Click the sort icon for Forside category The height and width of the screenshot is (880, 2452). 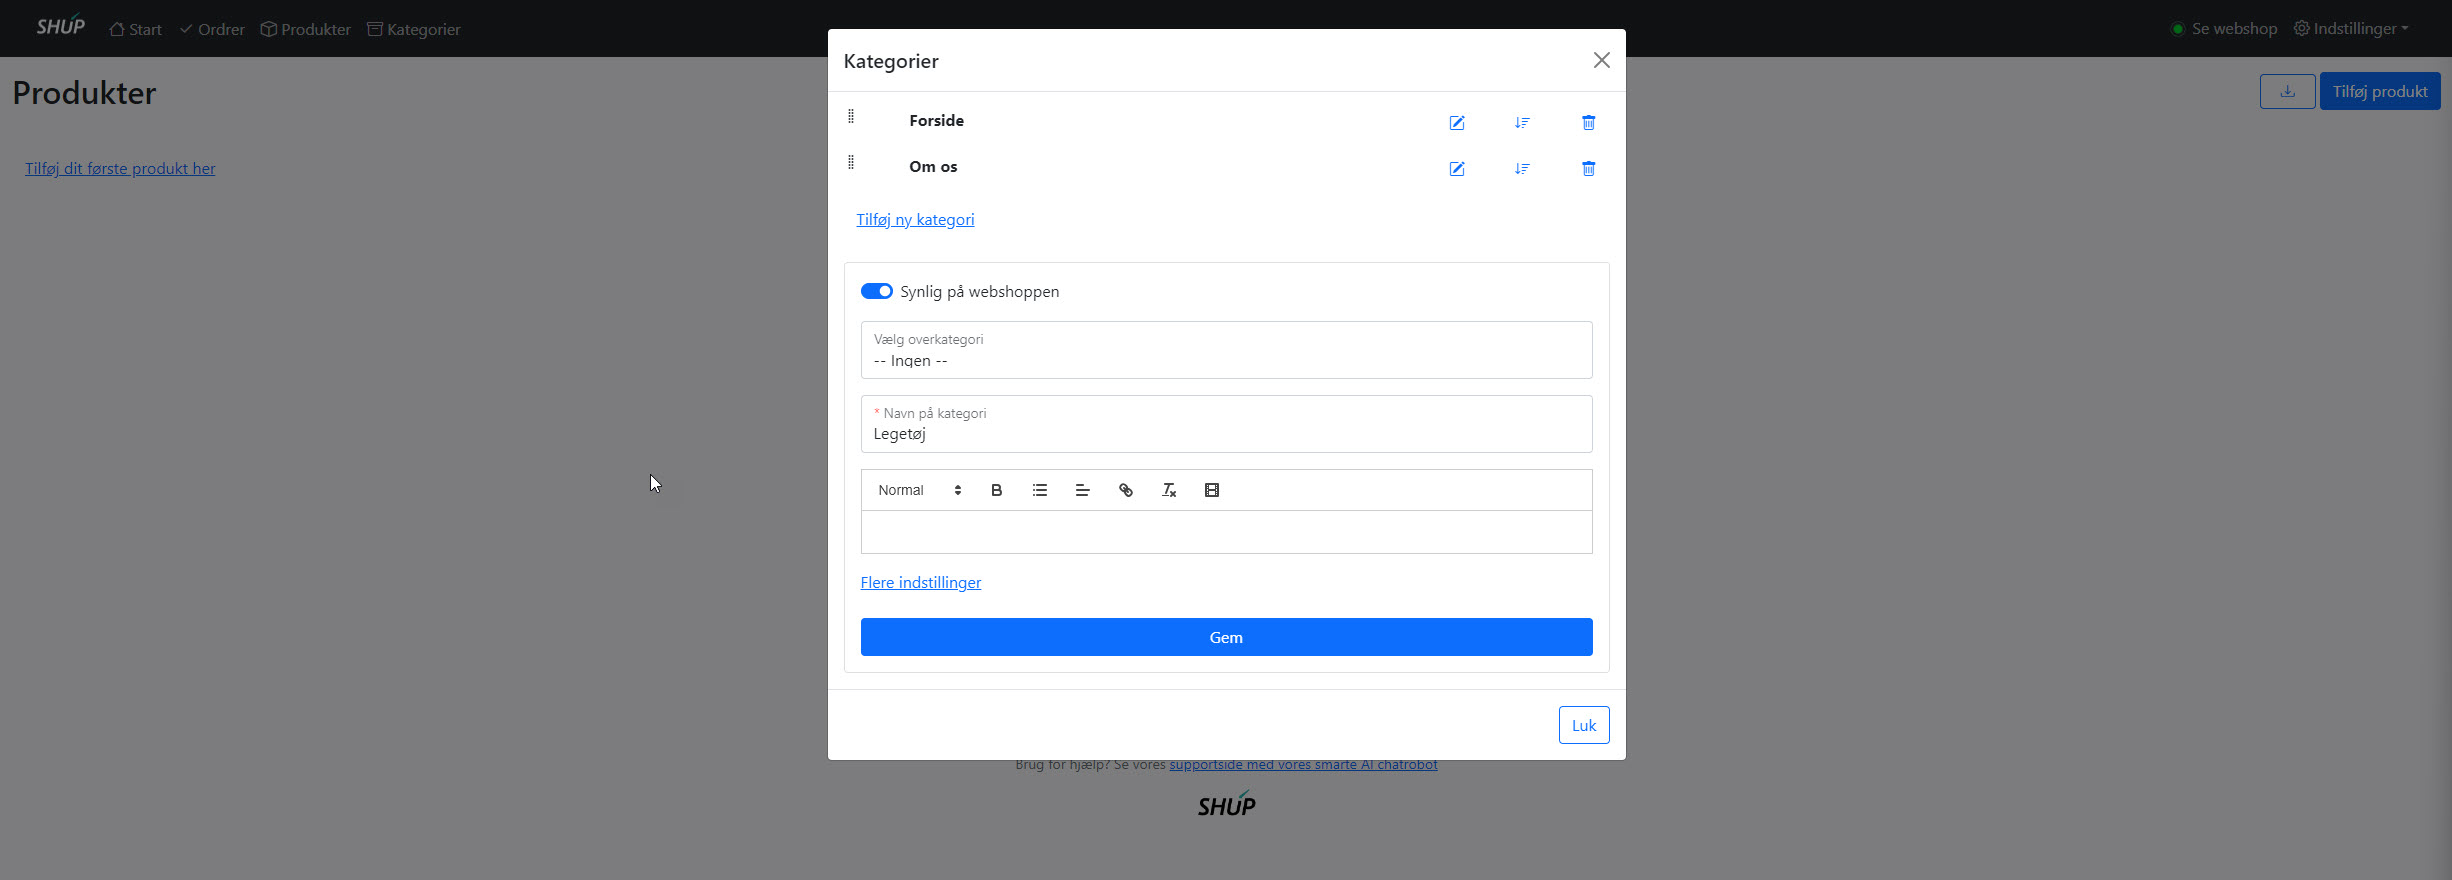[x=1522, y=123]
